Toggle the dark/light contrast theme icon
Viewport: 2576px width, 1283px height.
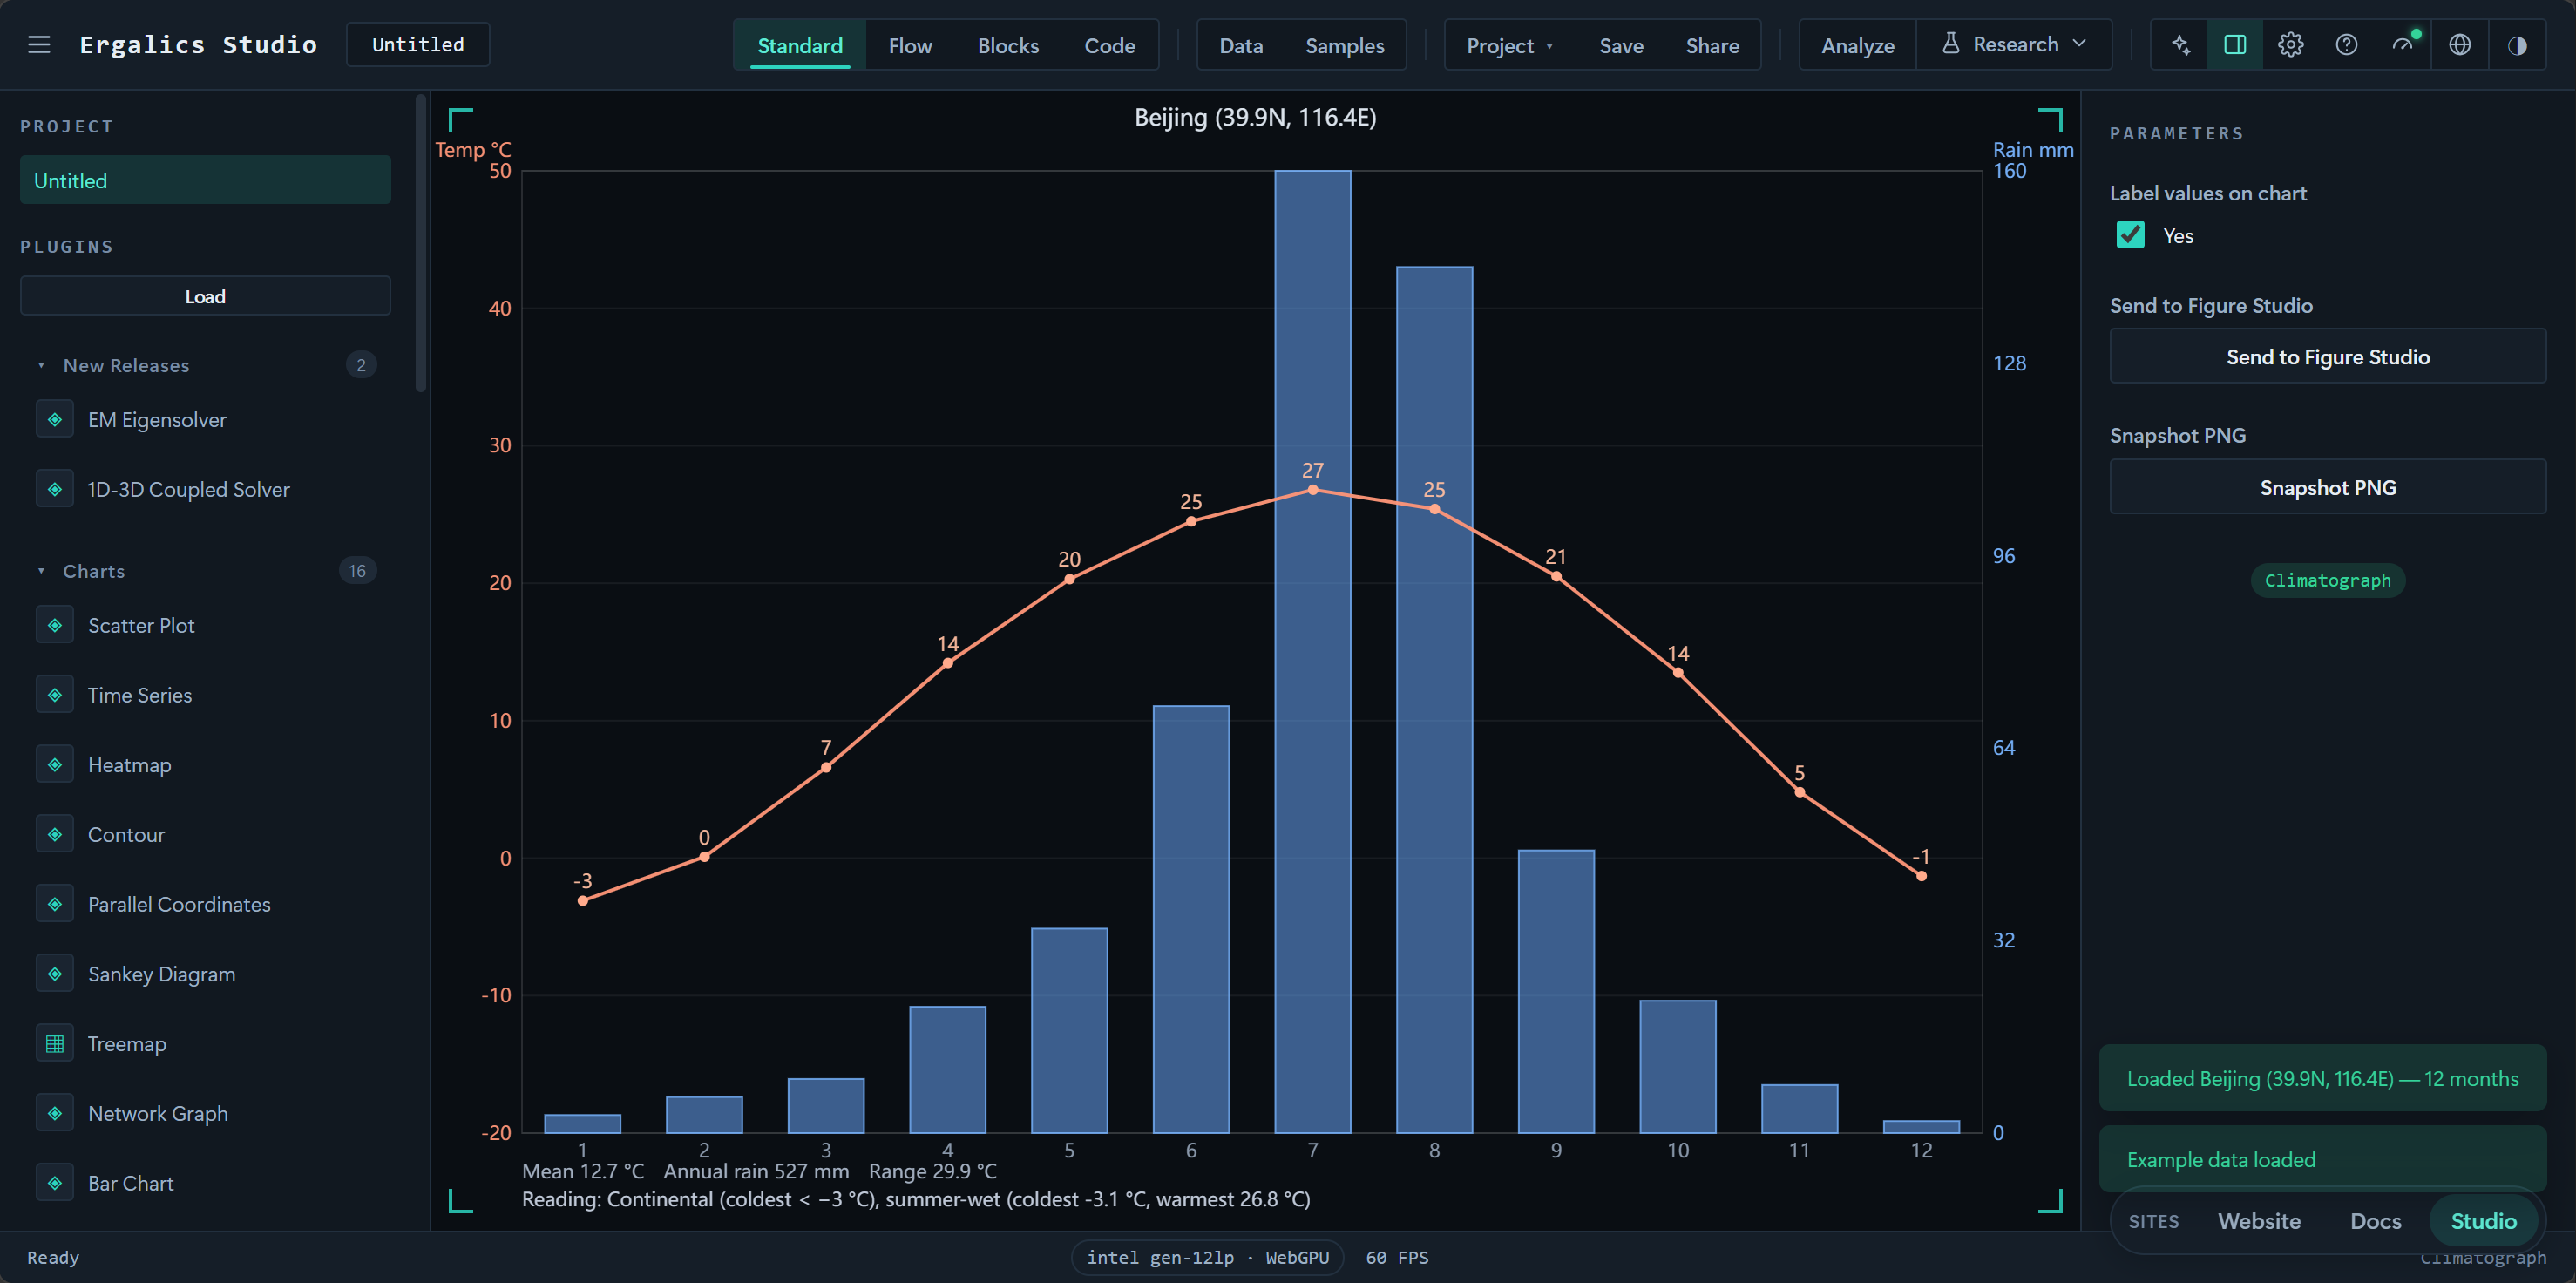pos(2517,45)
